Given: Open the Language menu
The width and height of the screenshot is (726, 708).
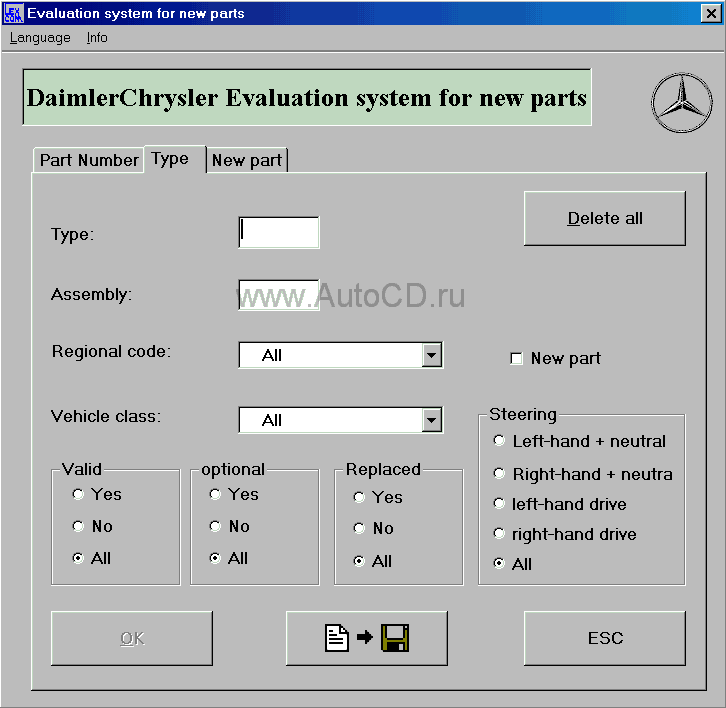Looking at the screenshot, I should coord(40,38).
